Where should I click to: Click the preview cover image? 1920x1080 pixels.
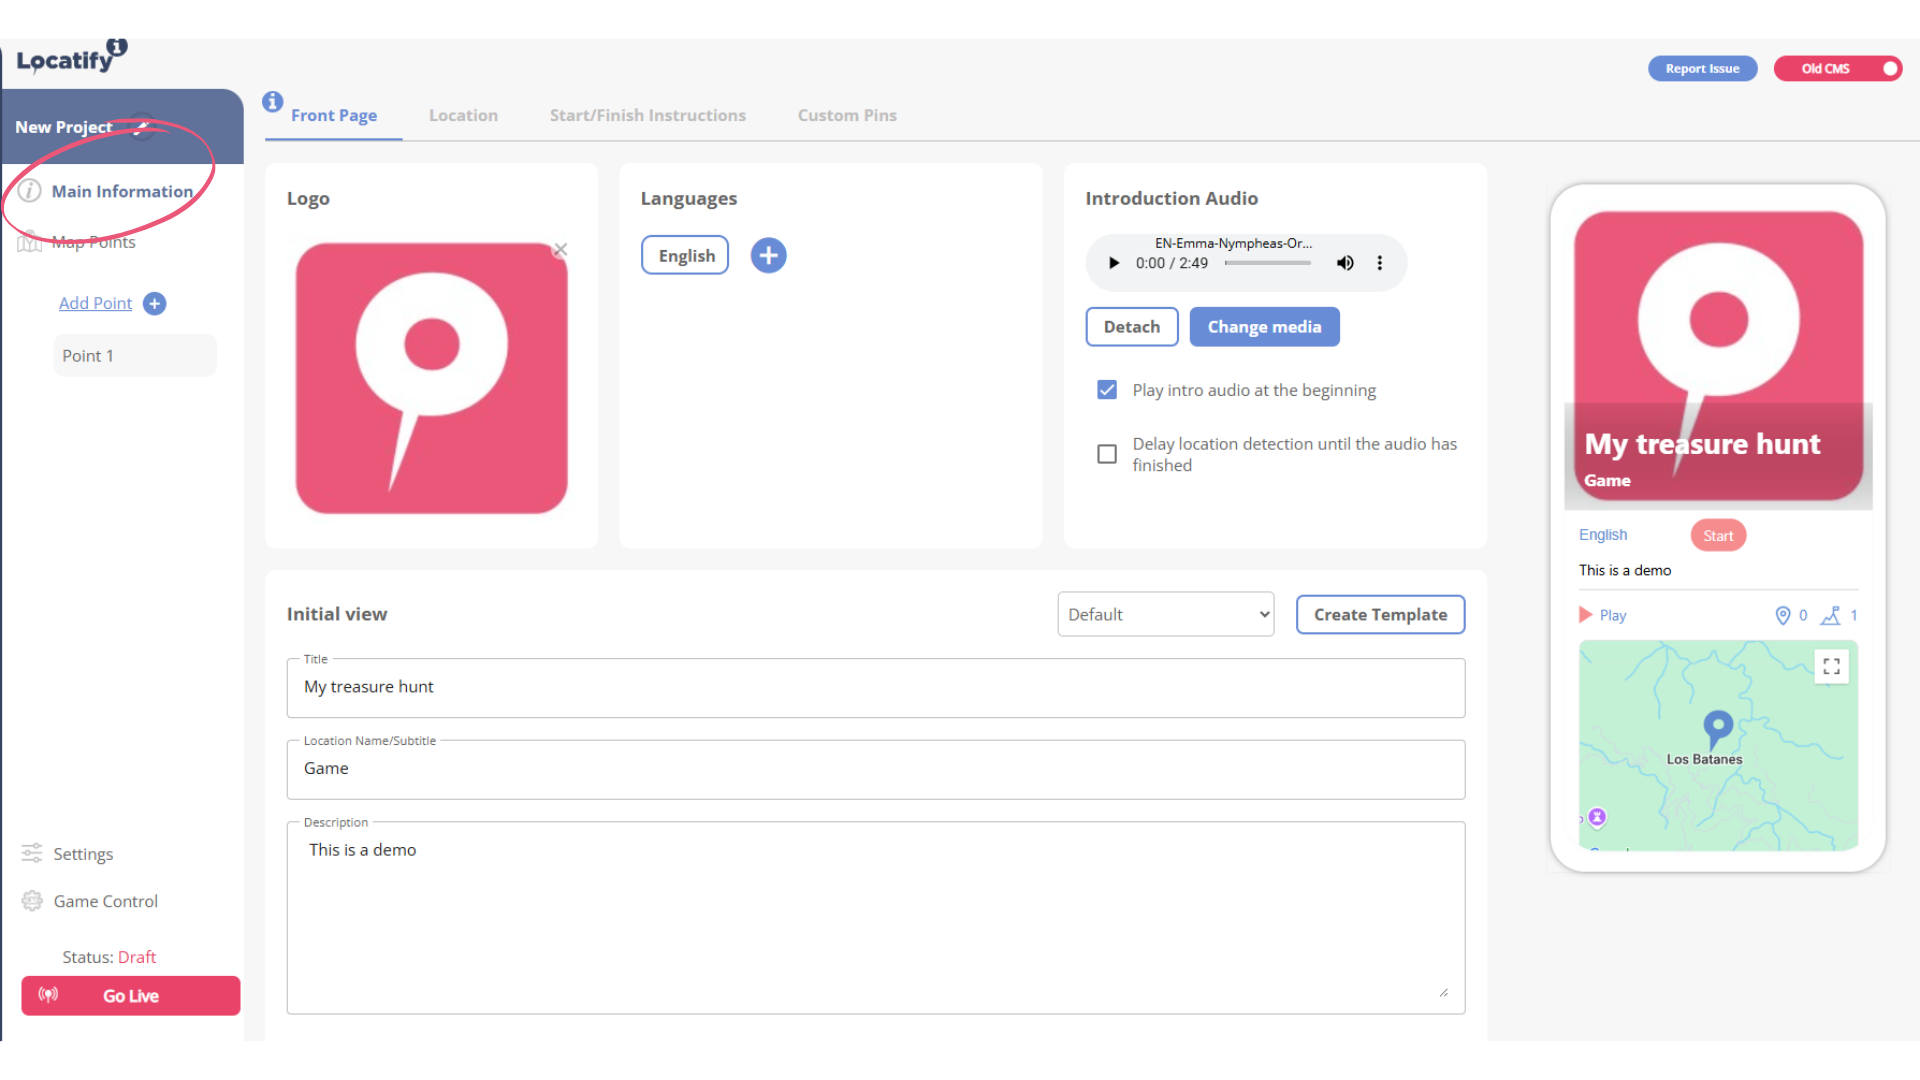point(1718,355)
